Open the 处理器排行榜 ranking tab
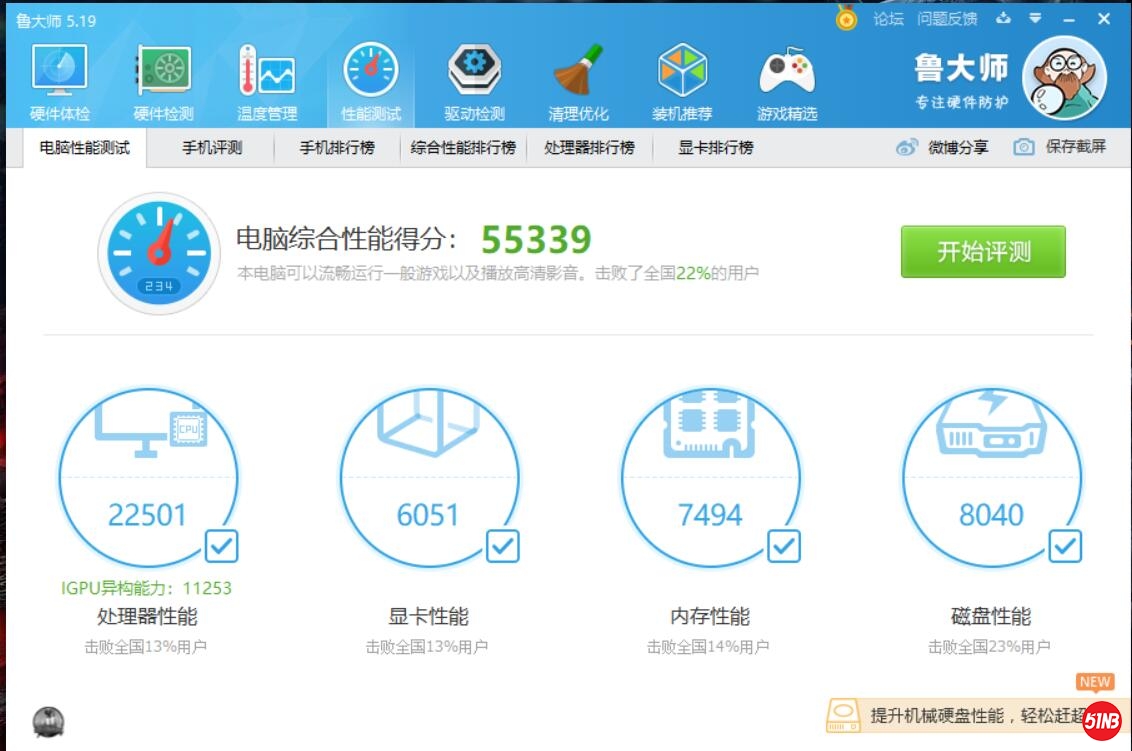 click(589, 146)
